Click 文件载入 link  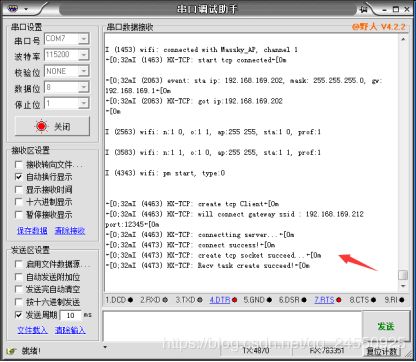tap(32, 330)
